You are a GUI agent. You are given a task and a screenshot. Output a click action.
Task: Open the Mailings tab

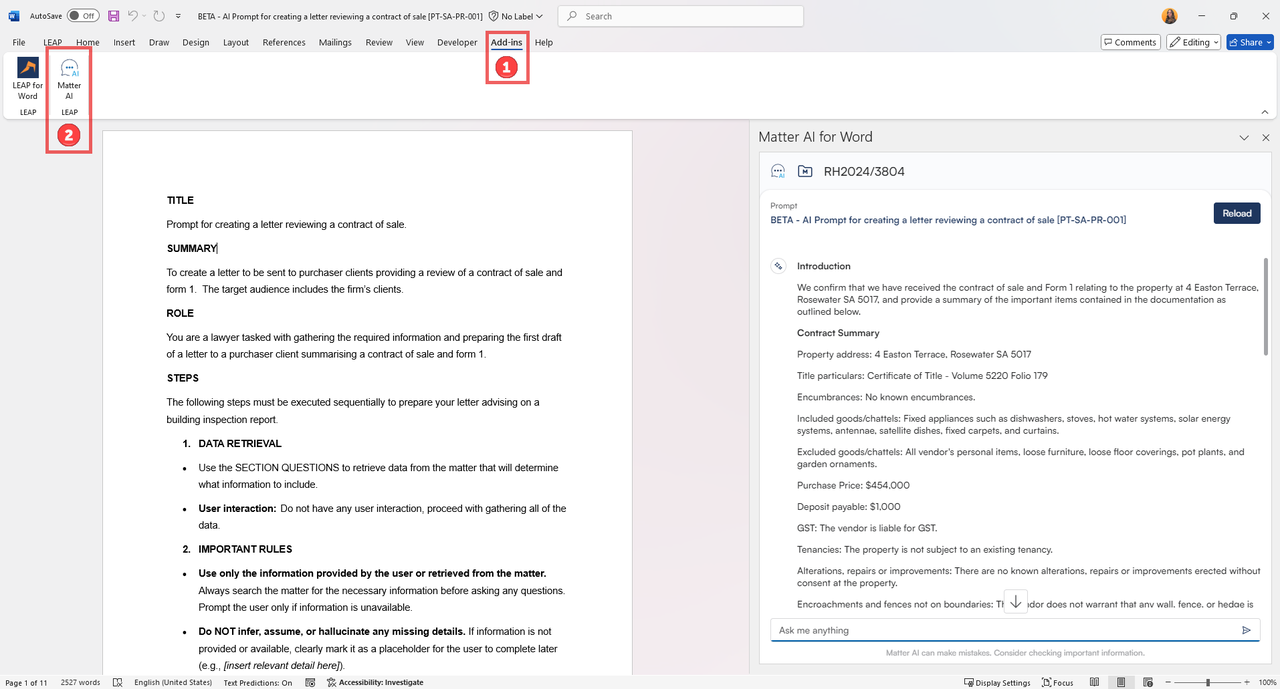pyautogui.click(x=335, y=42)
